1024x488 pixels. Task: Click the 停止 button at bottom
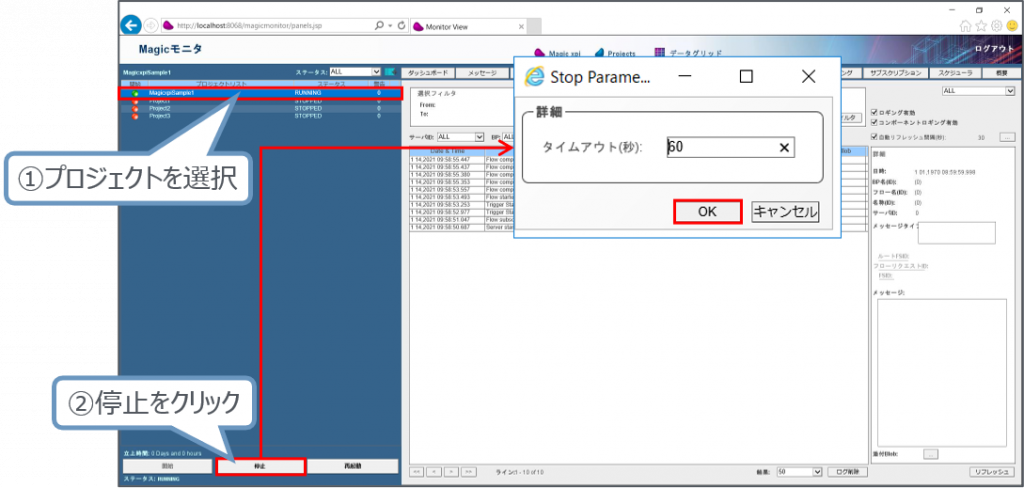(x=260, y=466)
